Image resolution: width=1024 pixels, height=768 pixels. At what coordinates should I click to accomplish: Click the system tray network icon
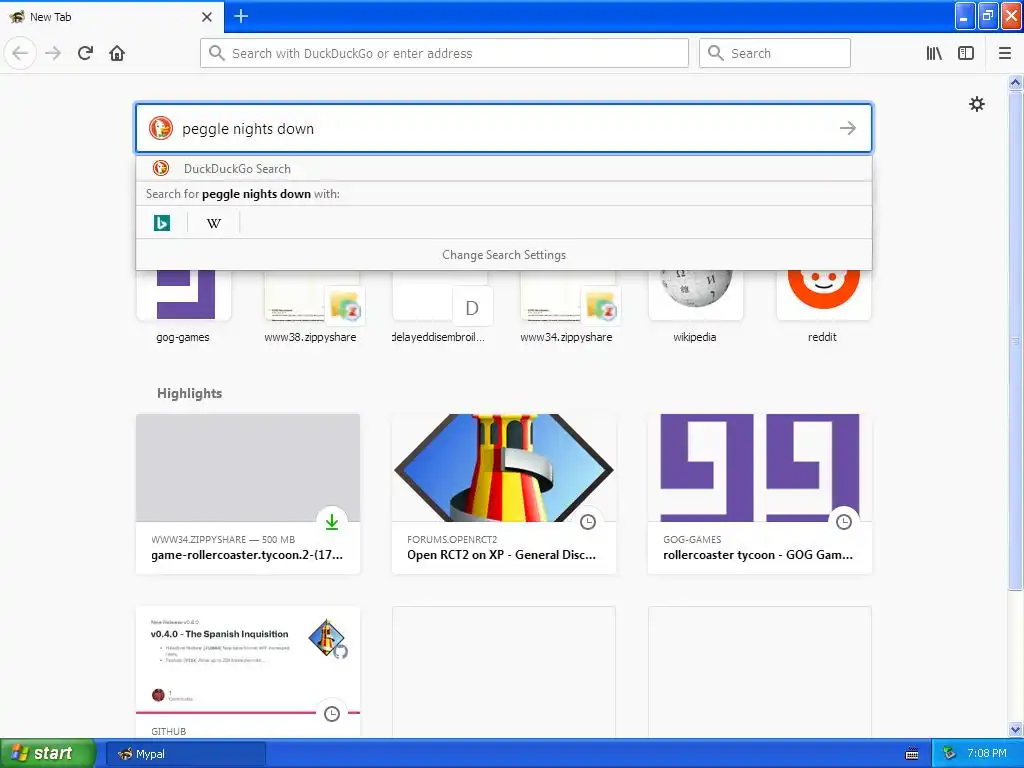click(x=950, y=754)
